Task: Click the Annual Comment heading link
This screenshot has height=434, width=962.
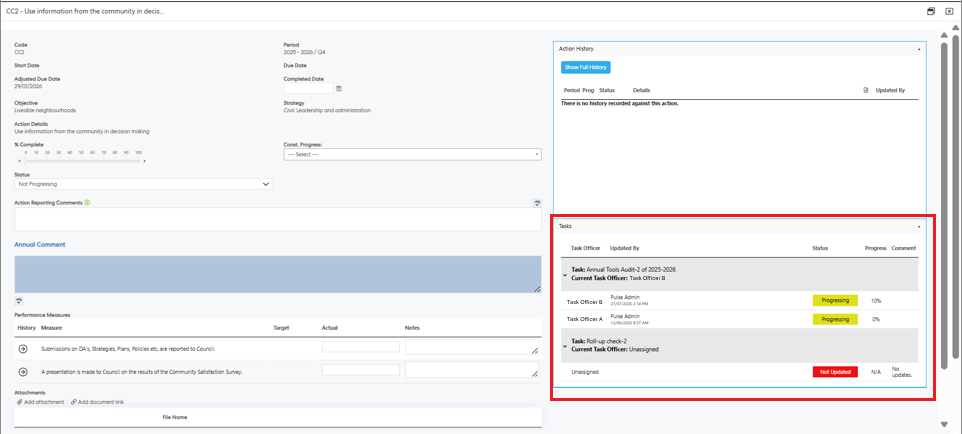Action: point(40,244)
